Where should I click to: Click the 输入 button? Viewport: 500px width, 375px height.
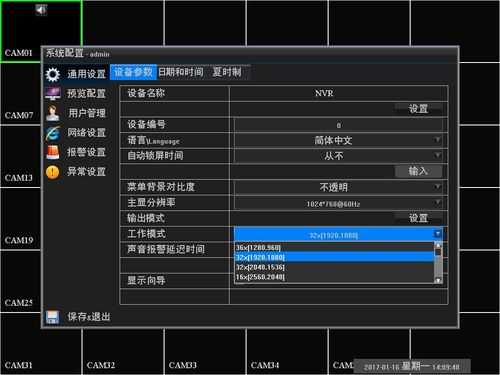pyautogui.click(x=418, y=171)
